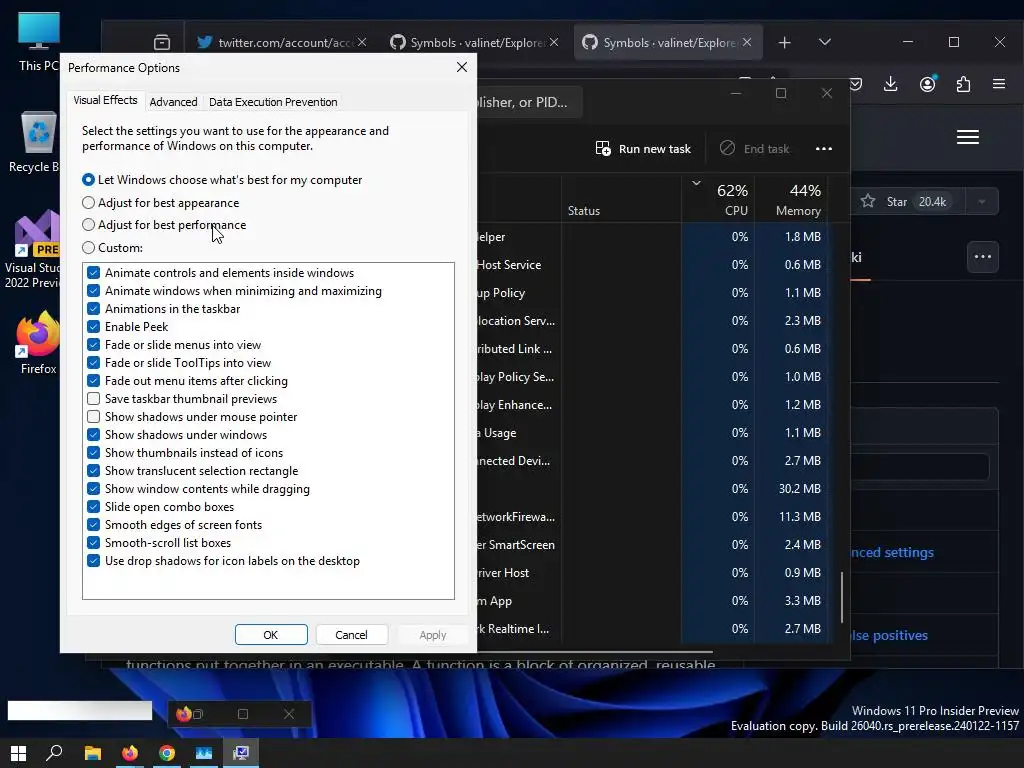Screen dimensions: 1024x768
Task: Open Visual Studio 2022 Preview desktop shortcut
Action: [x=34, y=250]
